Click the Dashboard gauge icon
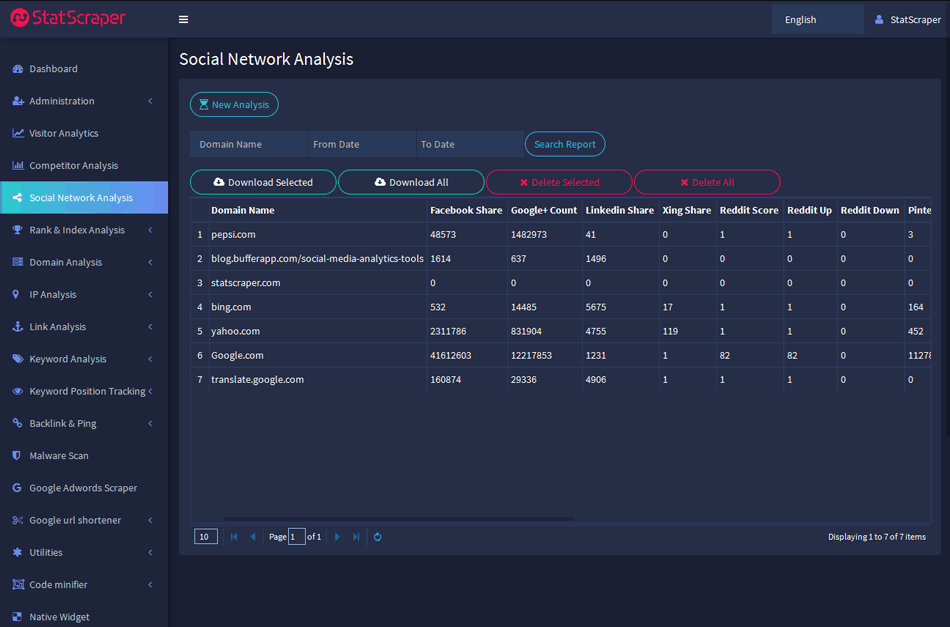950x627 pixels. pos(18,69)
